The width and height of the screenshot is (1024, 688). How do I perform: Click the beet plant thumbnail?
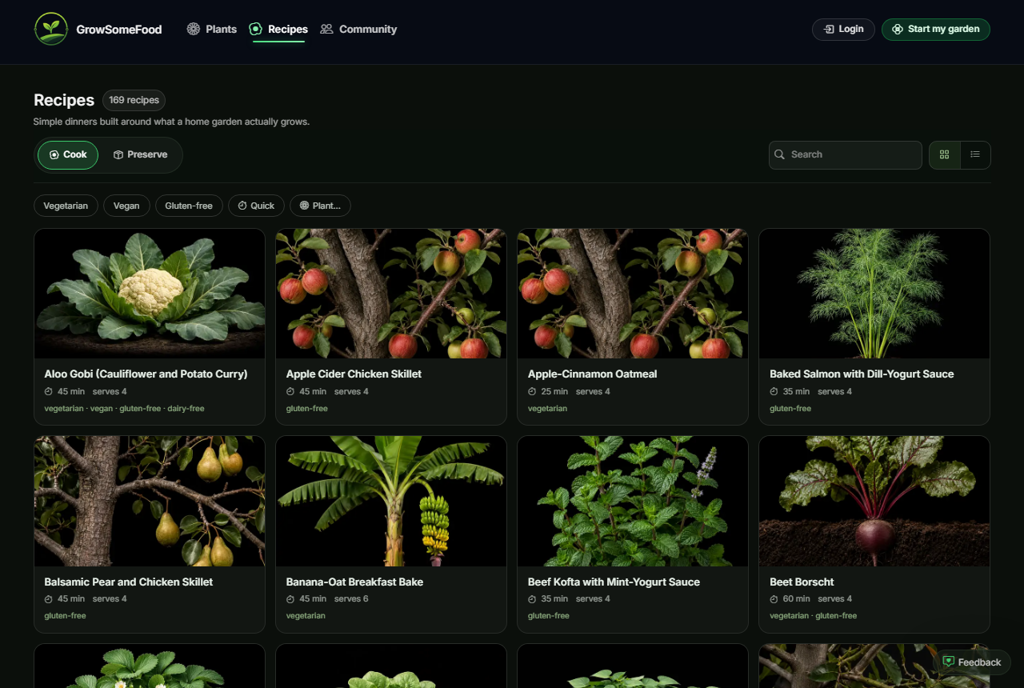tap(874, 501)
